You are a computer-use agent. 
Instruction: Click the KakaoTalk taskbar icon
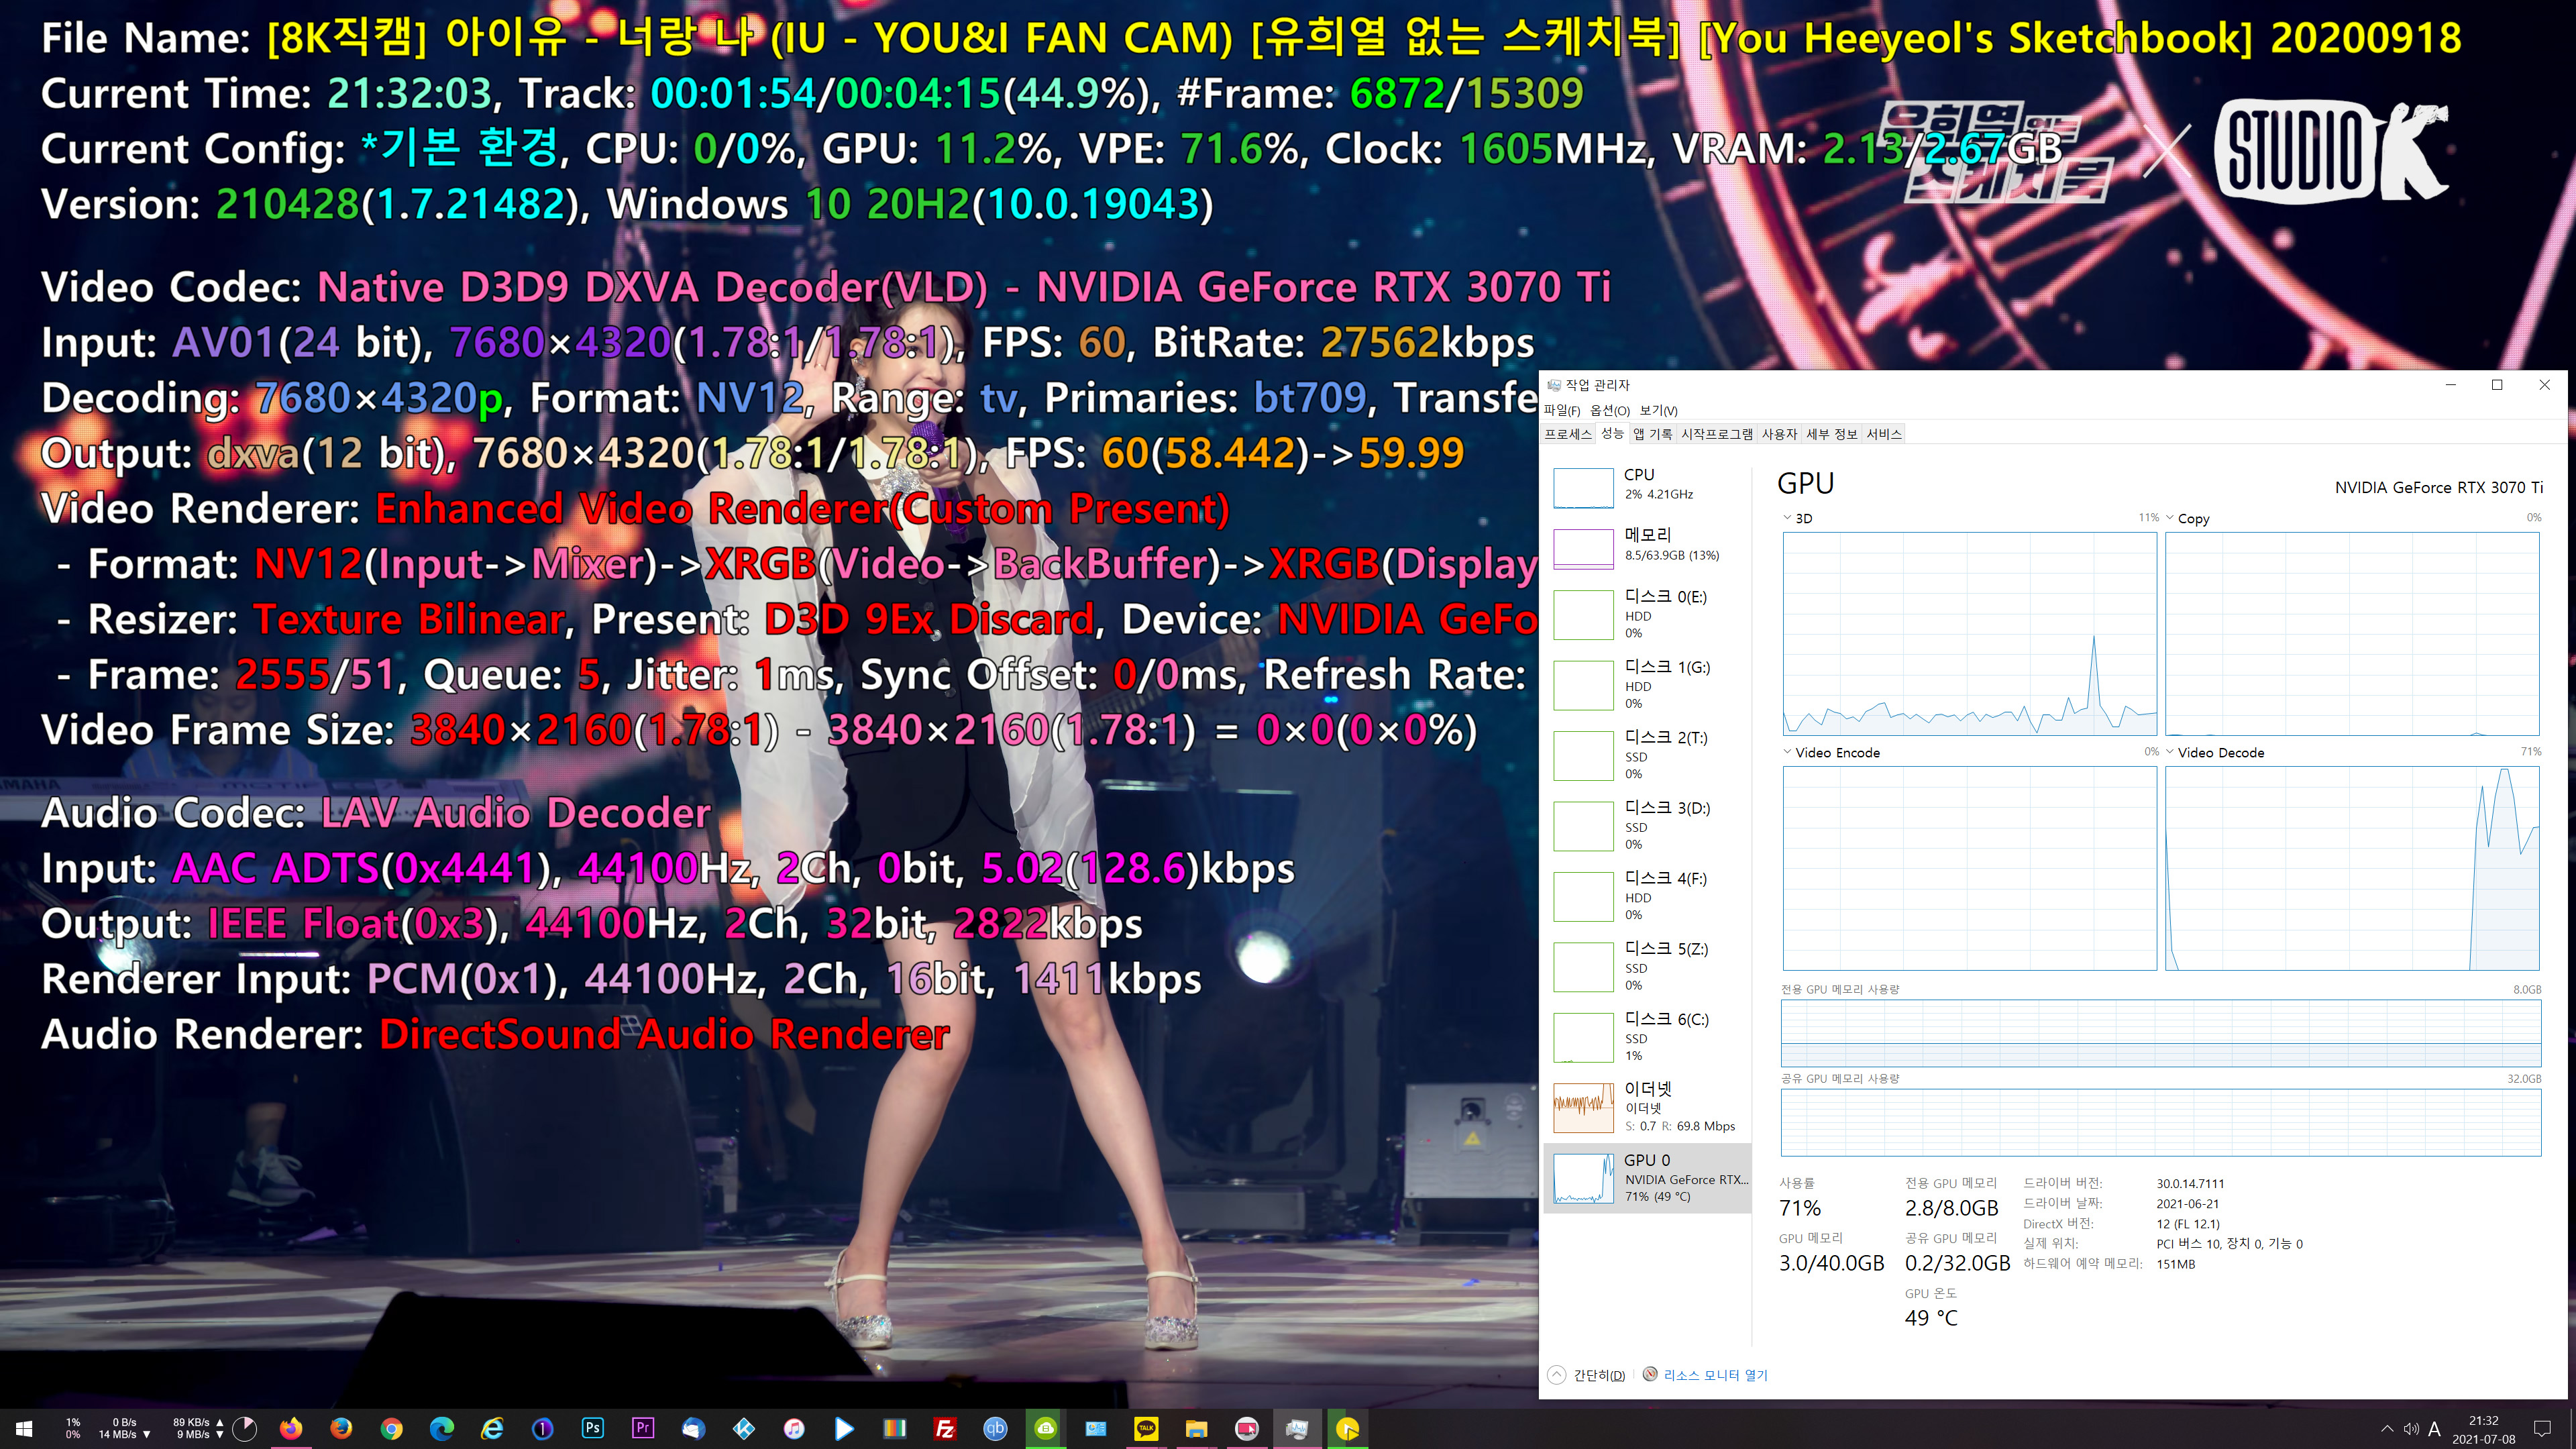(1146, 1428)
